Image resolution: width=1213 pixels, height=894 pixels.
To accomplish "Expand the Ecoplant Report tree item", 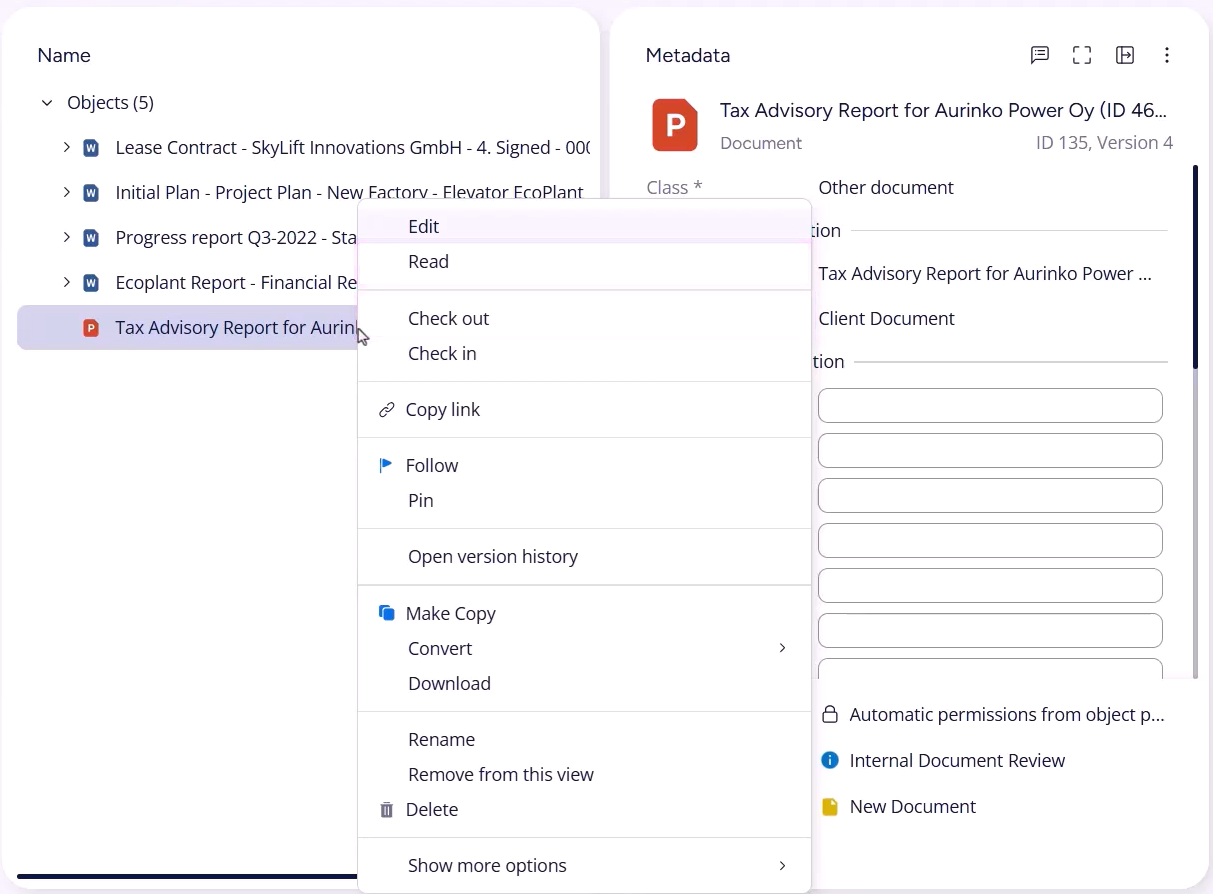I will 66,283.
